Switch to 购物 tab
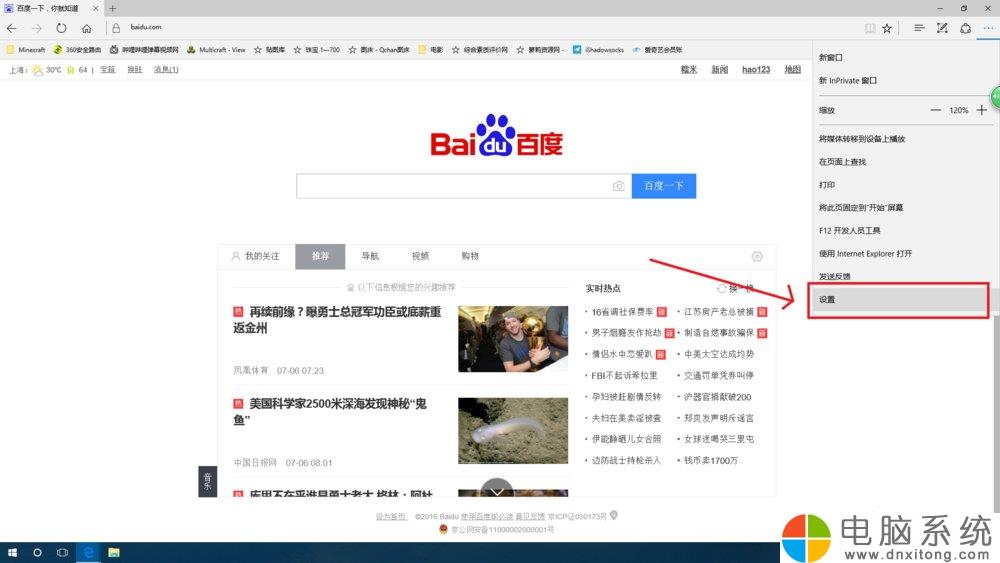Screen dimensions: 1000x563 (470, 256)
